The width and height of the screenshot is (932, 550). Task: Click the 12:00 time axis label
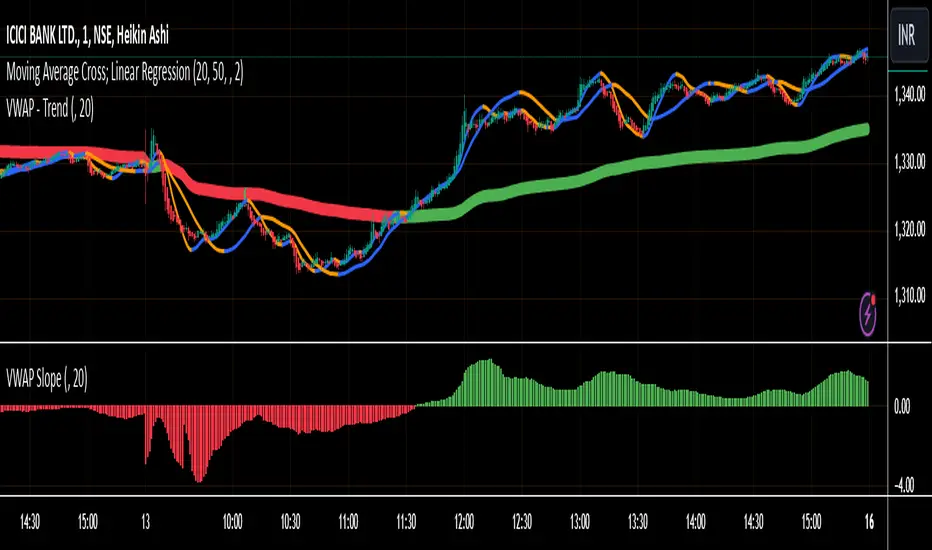(464, 522)
